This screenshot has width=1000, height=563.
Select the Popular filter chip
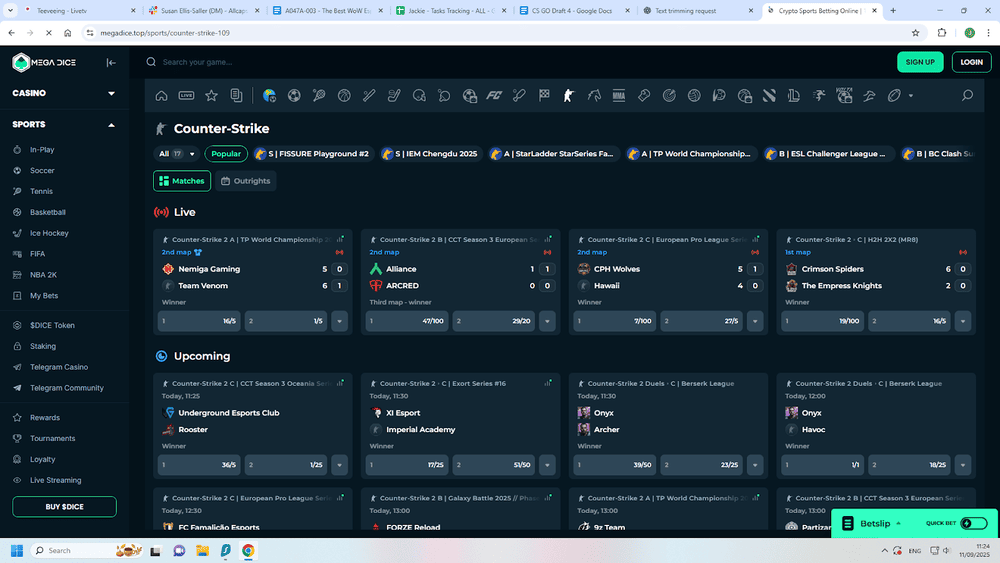(226, 154)
